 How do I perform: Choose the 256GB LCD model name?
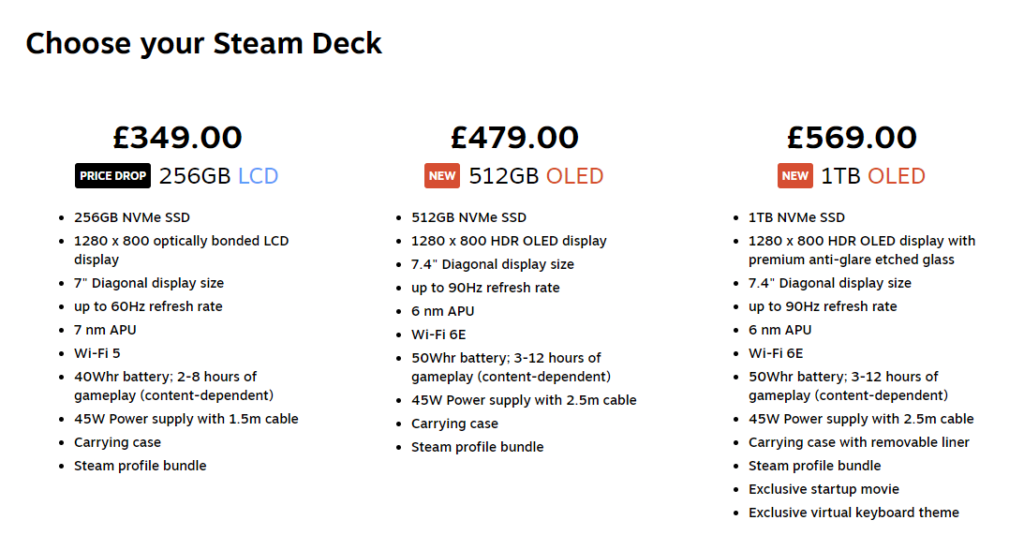[x=219, y=176]
